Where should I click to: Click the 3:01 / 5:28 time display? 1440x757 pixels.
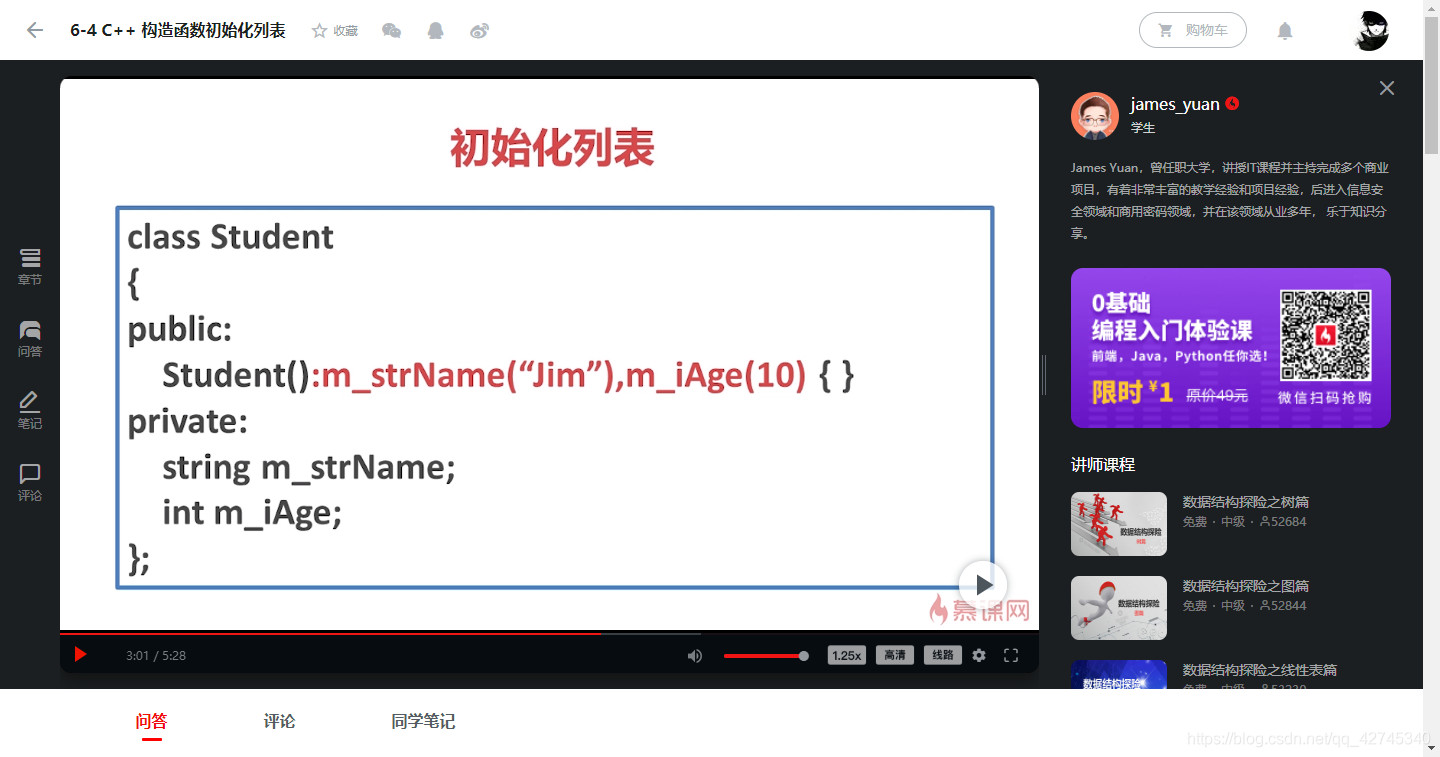click(156, 656)
